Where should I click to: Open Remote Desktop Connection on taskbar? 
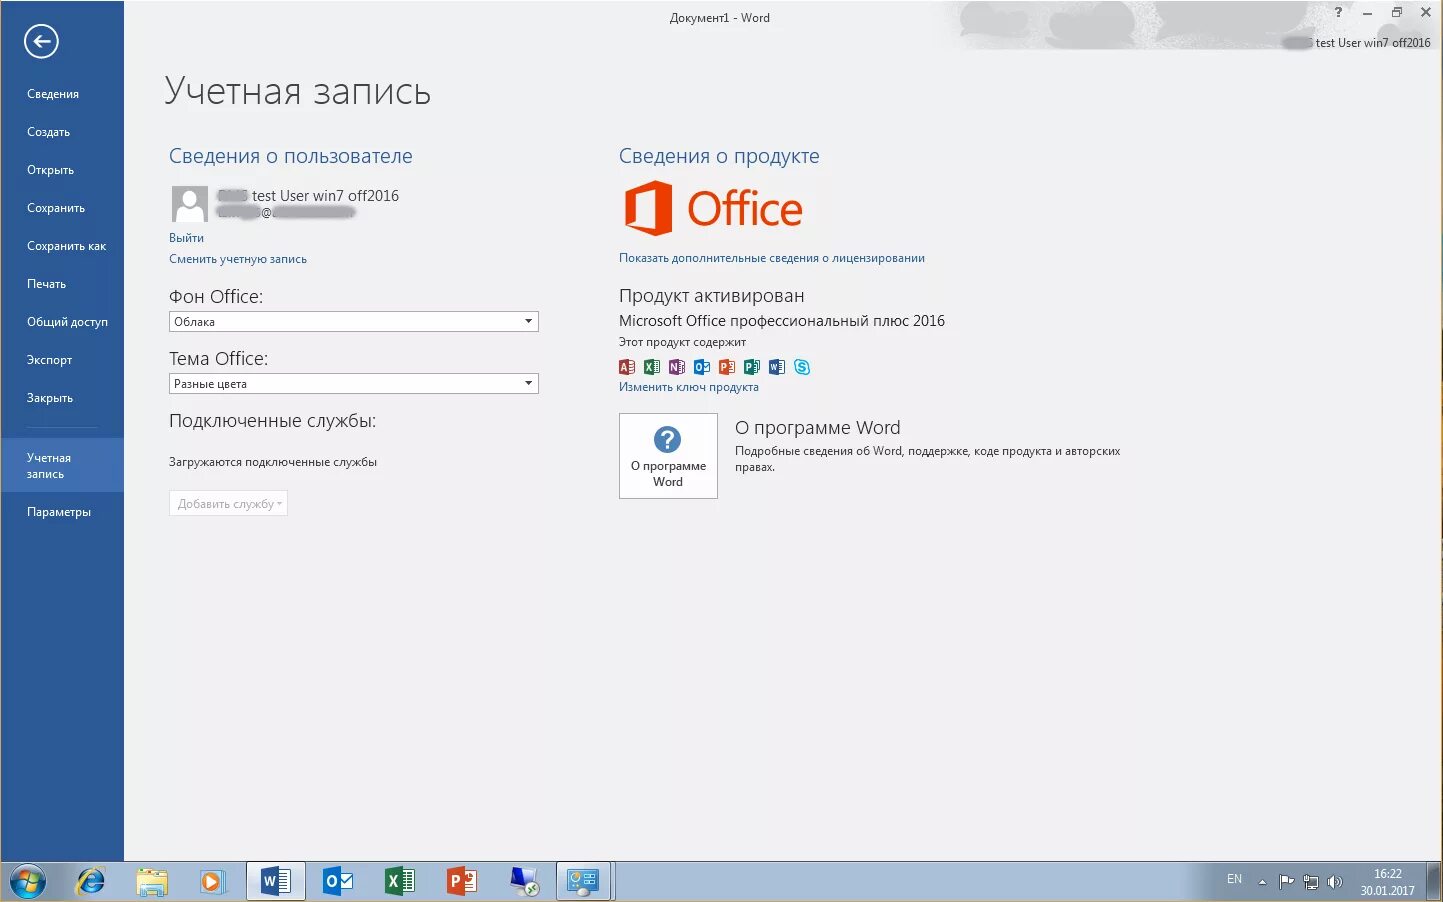(524, 881)
